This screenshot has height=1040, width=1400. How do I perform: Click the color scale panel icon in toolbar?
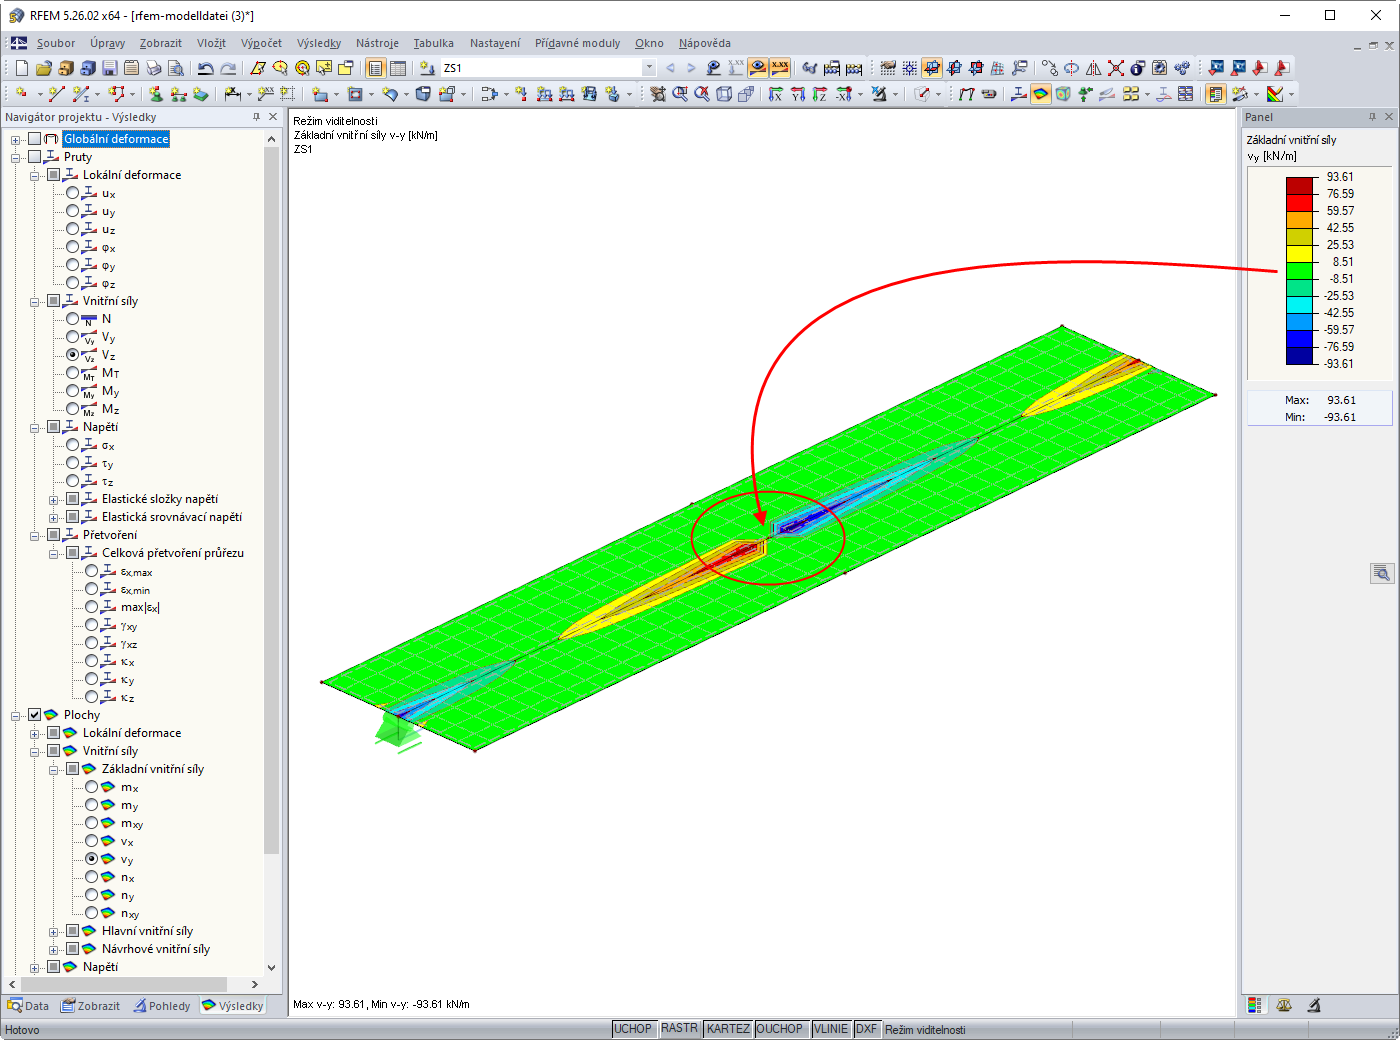click(x=1216, y=94)
